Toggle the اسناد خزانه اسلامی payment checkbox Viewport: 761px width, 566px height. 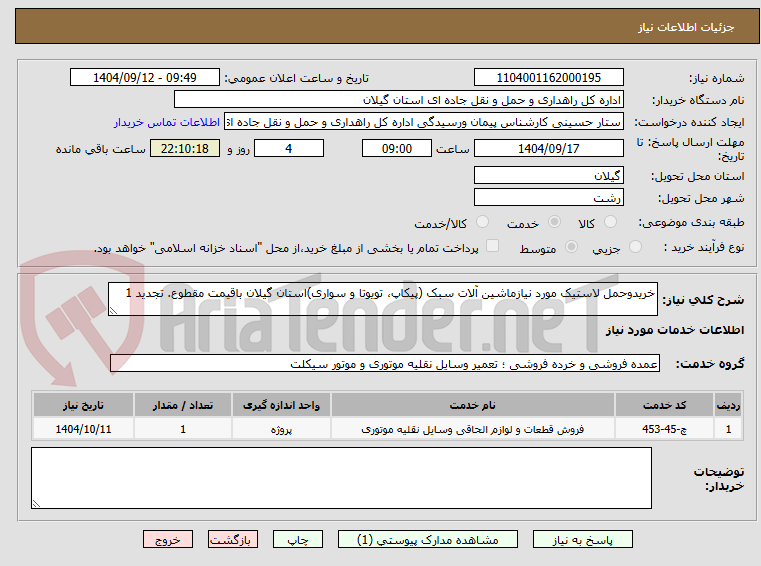click(x=492, y=246)
